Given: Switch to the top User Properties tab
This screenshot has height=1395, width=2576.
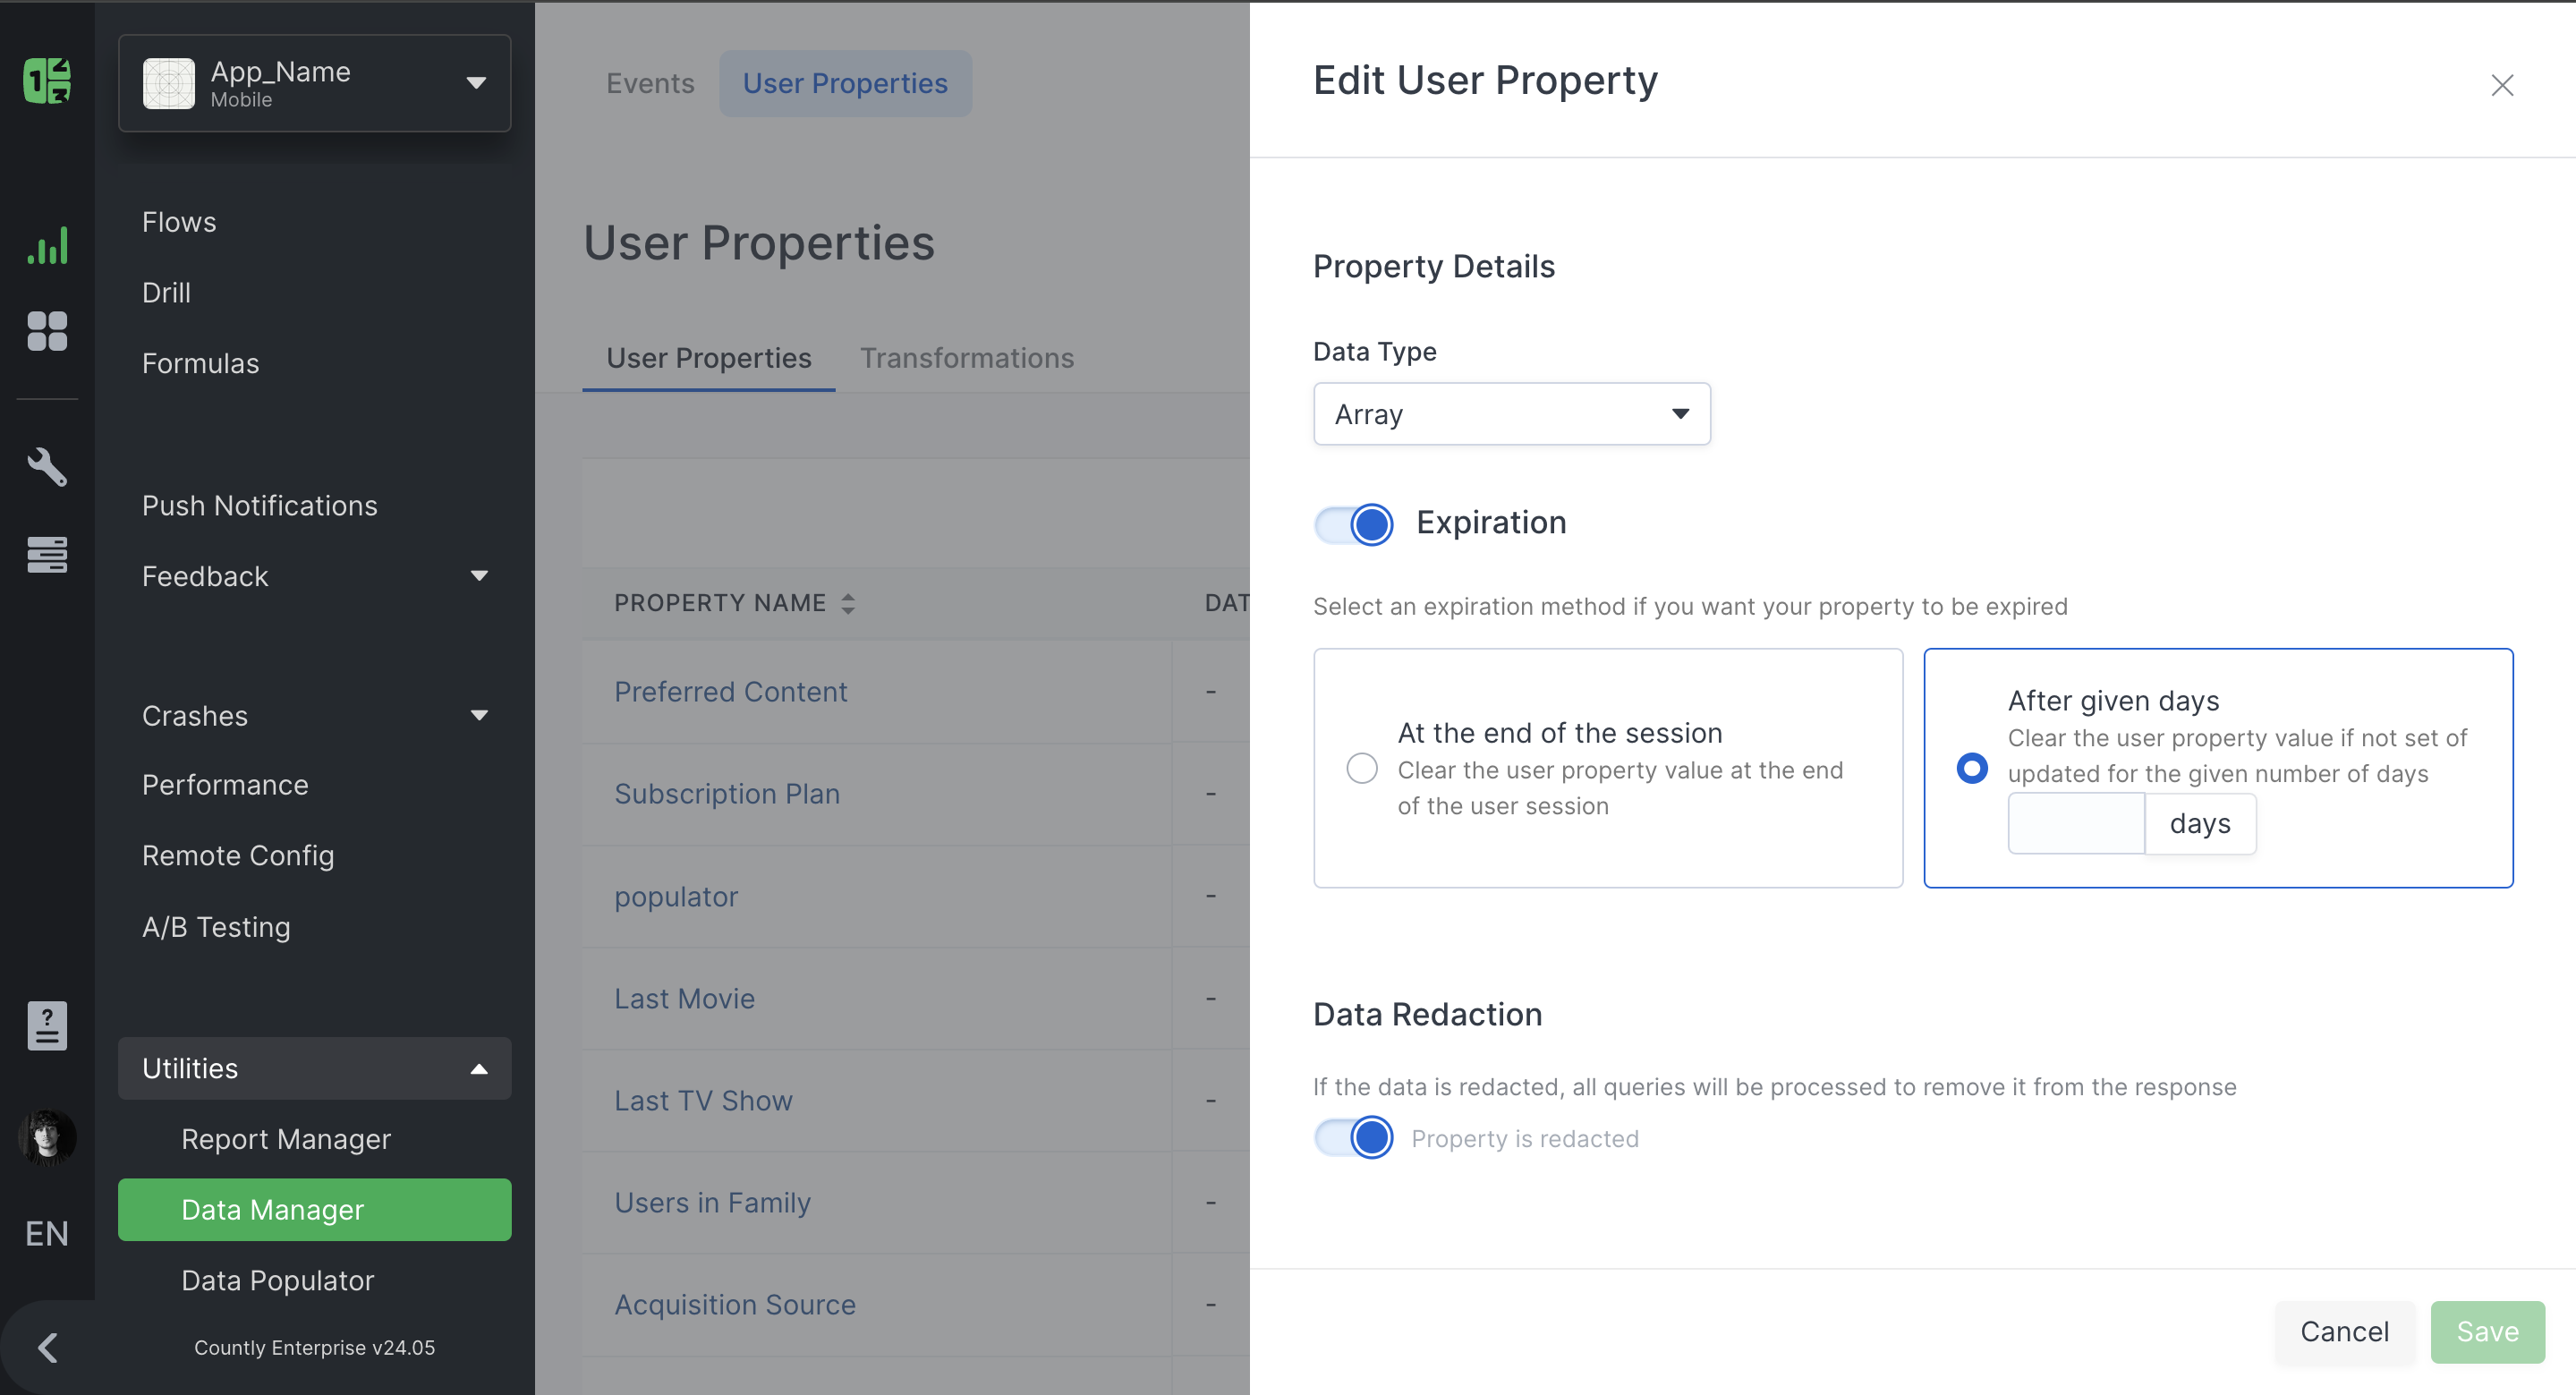Looking at the screenshot, I should pos(845,83).
